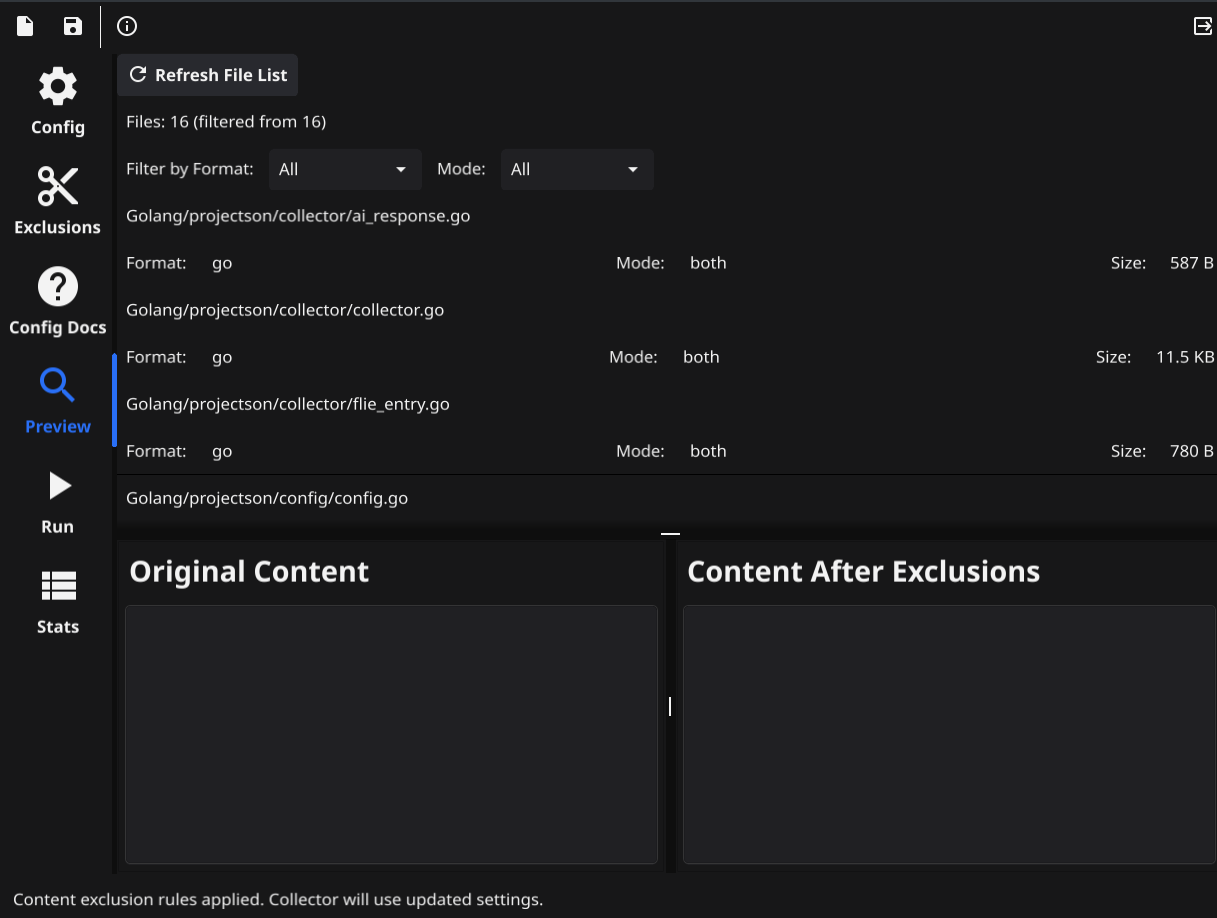The width and height of the screenshot is (1217, 918).
Task: Select ai_response.go in file list
Action: [x=298, y=216]
